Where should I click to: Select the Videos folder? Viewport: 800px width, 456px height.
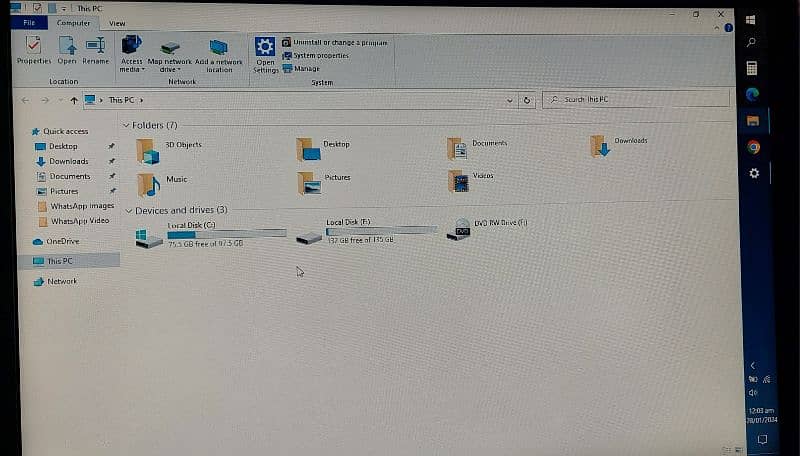[x=470, y=181]
